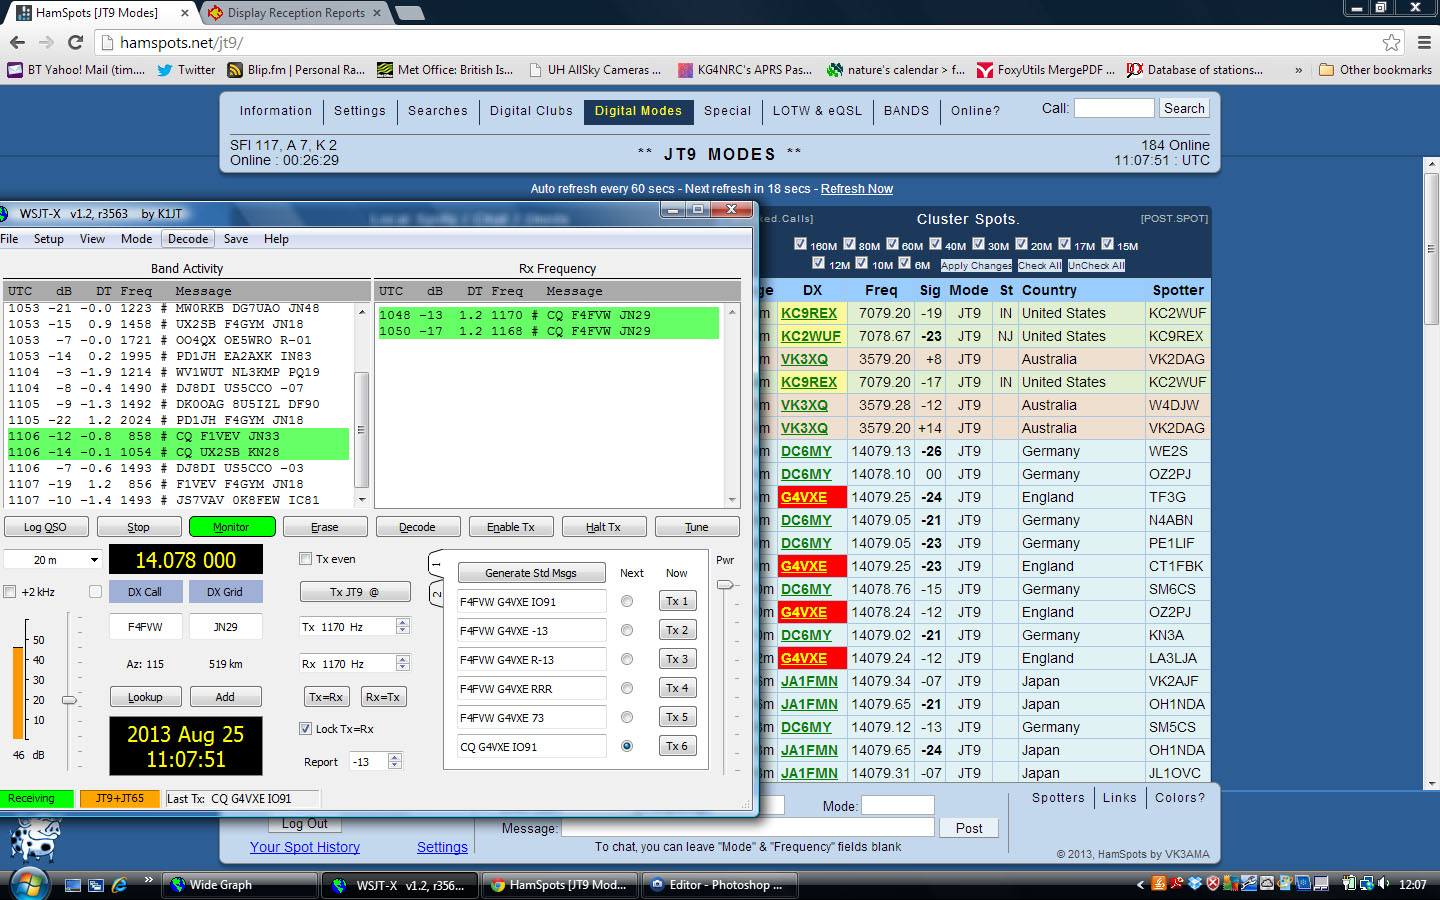Open HamSpots BANDS tab
The image size is (1440, 900).
(x=906, y=111)
